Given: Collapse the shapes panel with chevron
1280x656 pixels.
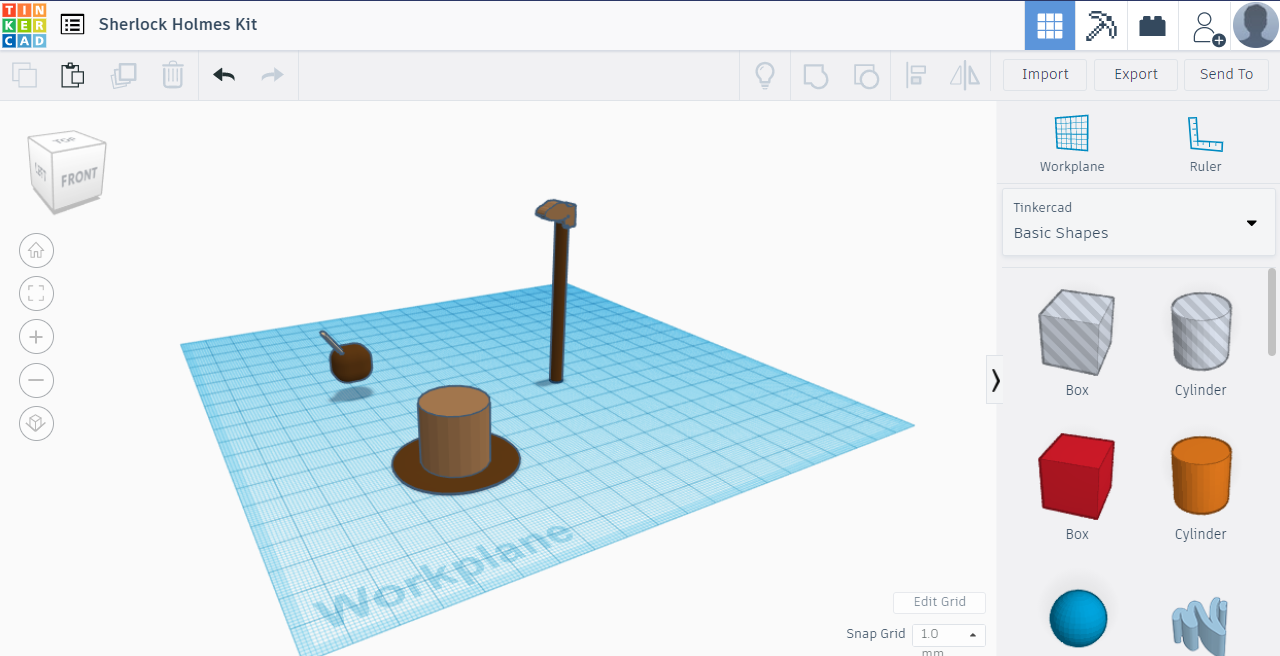Looking at the screenshot, I should pyautogui.click(x=995, y=380).
